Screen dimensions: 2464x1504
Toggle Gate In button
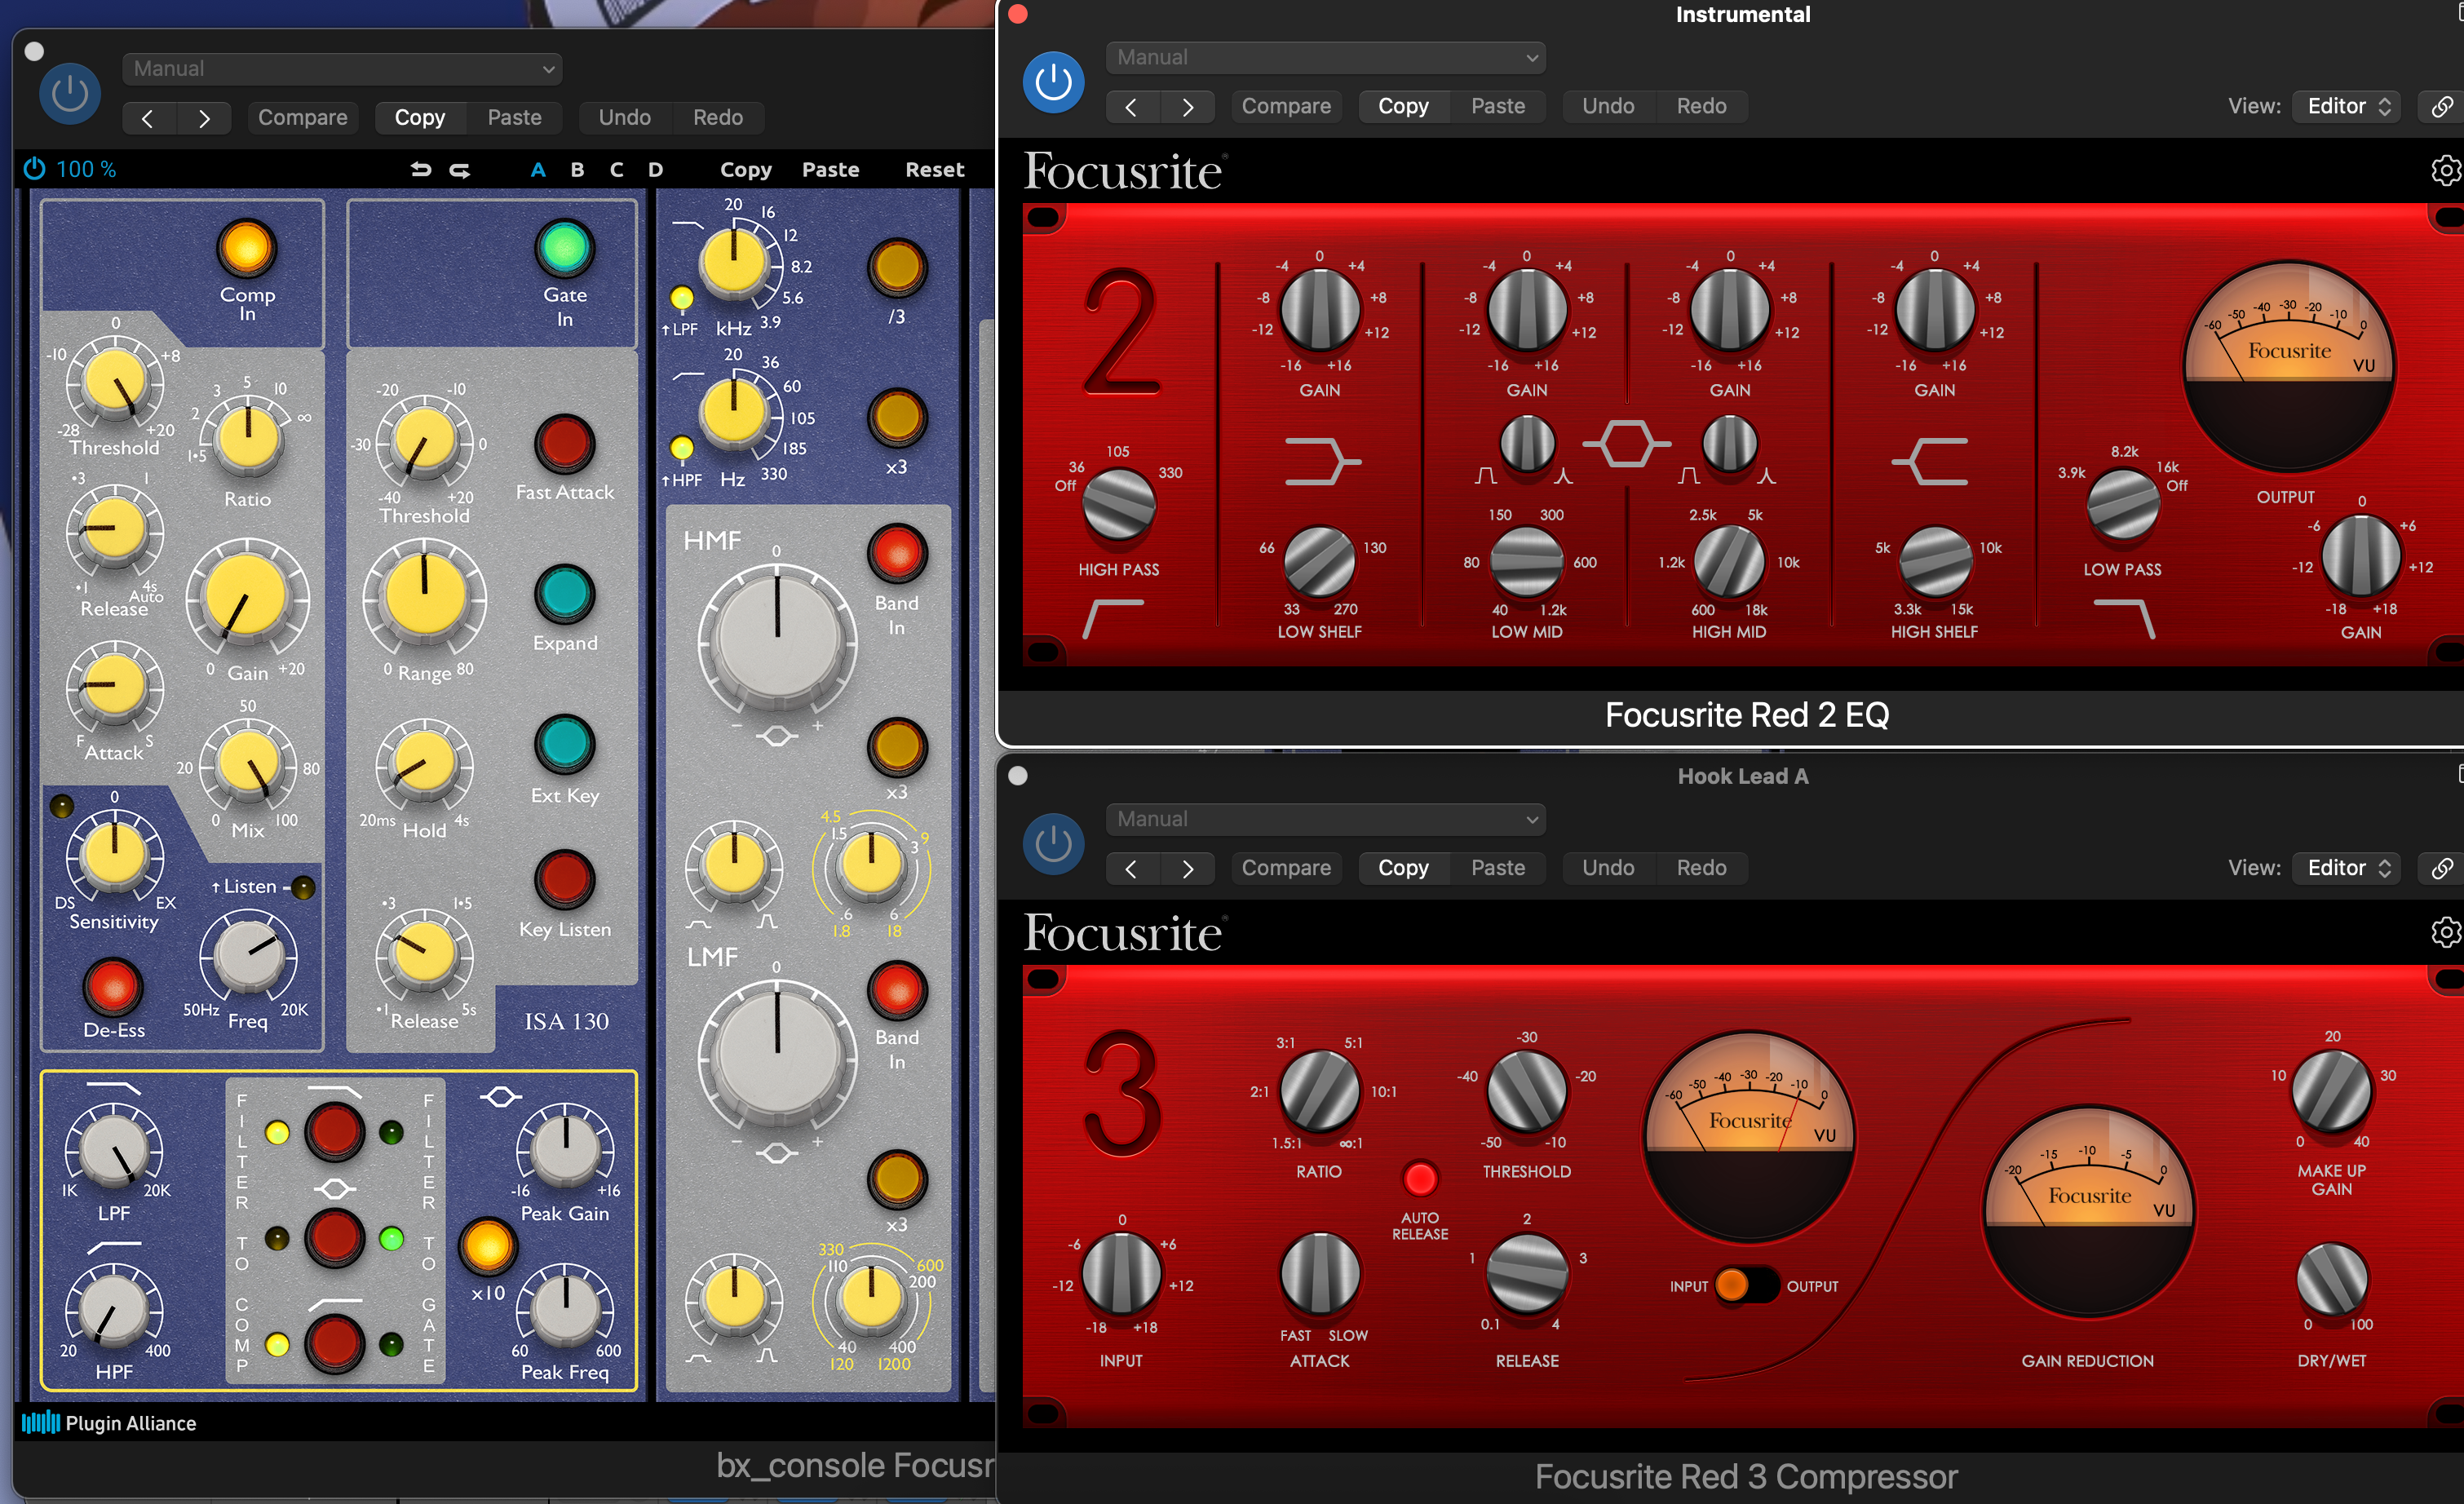coord(565,247)
